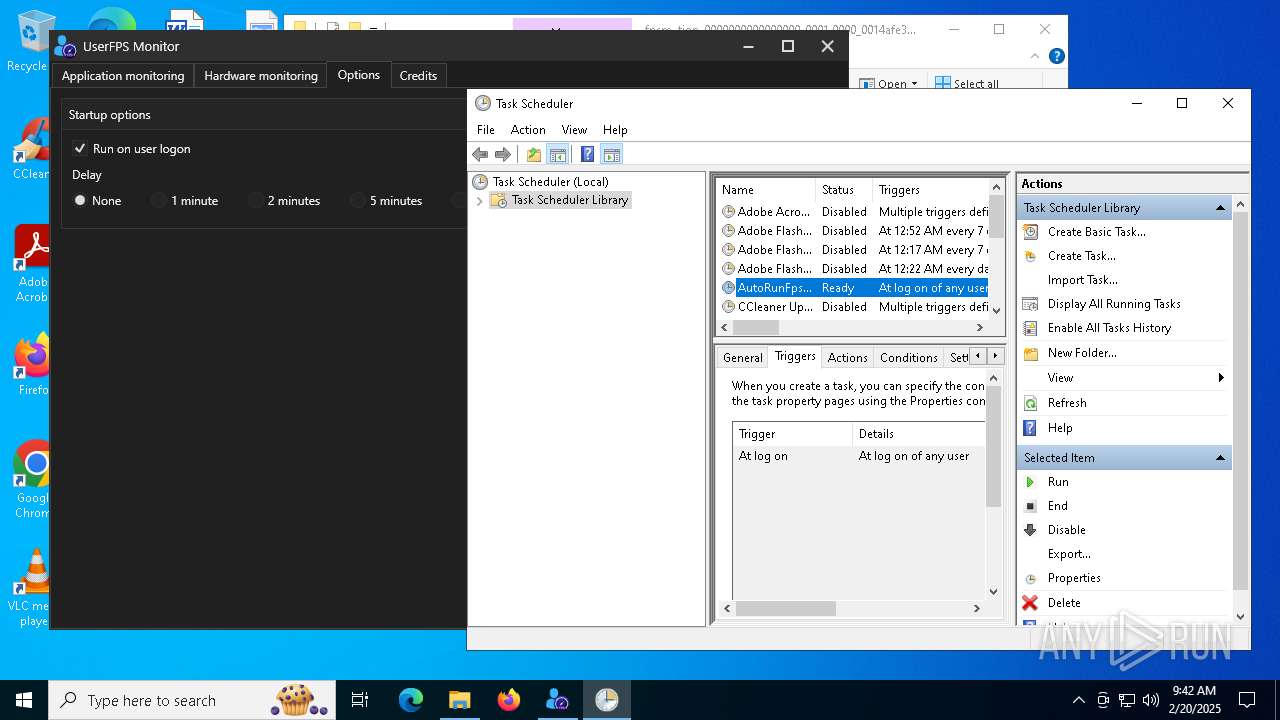Image resolution: width=1280 pixels, height=720 pixels.
Task: Click the blue Help toolbar icon
Action: point(587,154)
